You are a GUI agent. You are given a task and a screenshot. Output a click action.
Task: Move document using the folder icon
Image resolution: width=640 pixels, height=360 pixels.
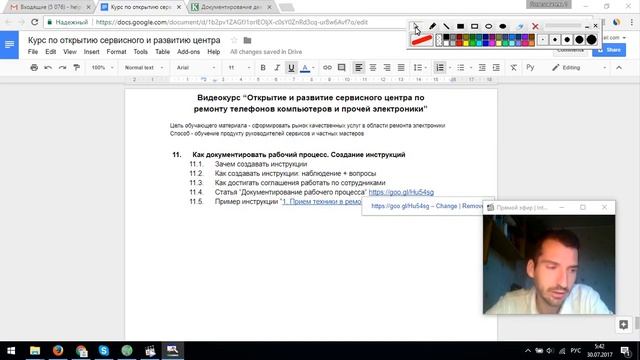pyautogui.click(x=247, y=40)
